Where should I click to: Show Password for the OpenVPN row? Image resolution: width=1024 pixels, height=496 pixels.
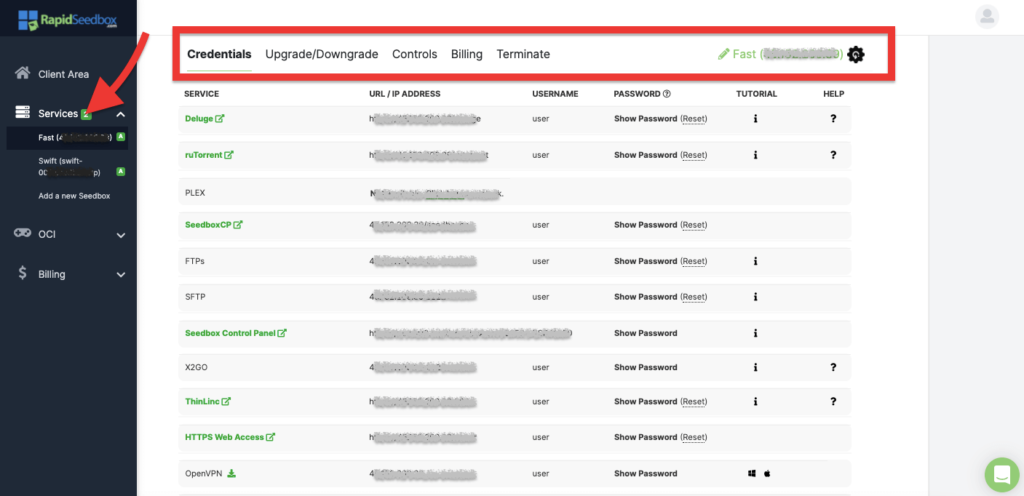tap(645, 474)
